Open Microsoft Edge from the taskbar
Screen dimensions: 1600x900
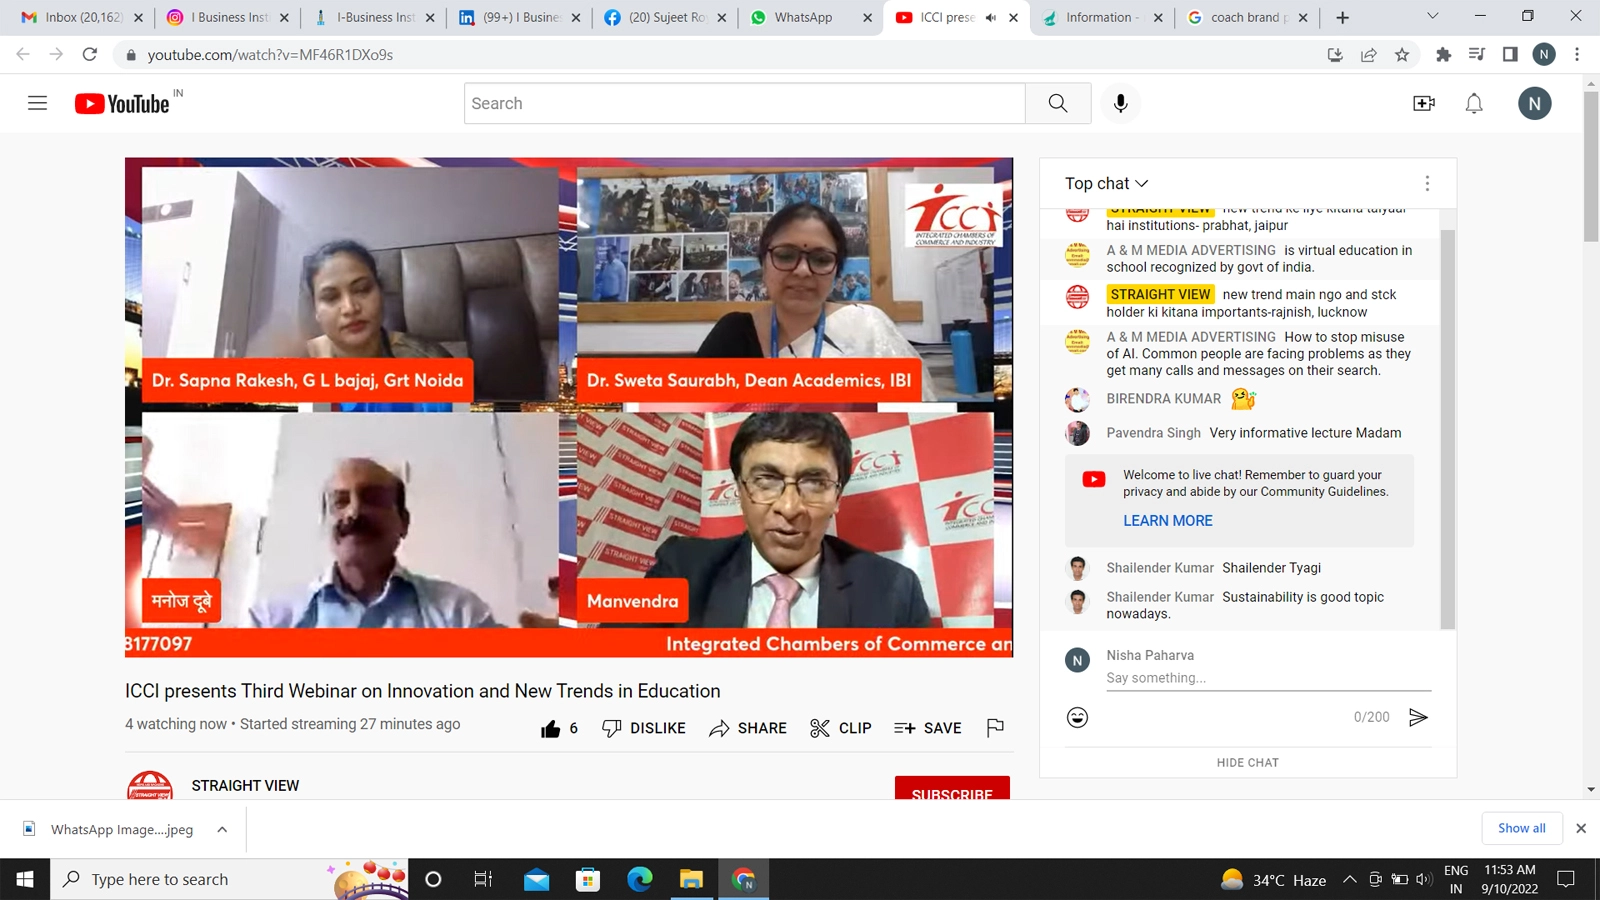640,879
